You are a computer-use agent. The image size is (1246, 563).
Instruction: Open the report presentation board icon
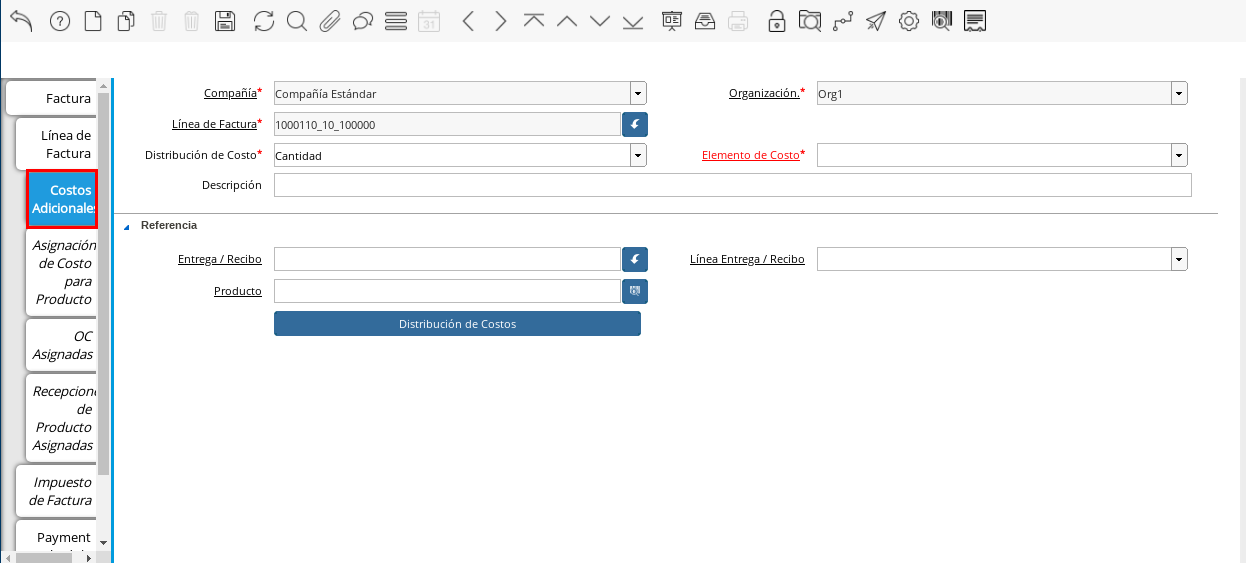click(671, 21)
